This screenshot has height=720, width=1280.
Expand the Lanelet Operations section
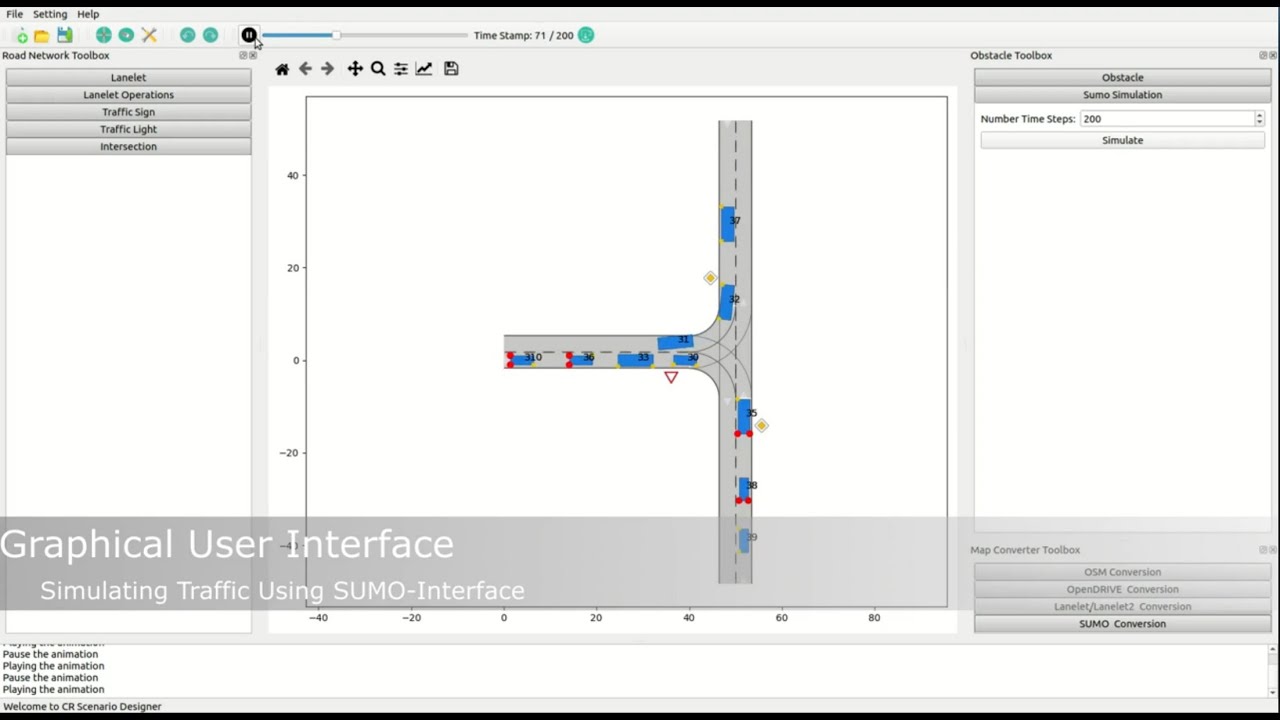(x=128, y=95)
